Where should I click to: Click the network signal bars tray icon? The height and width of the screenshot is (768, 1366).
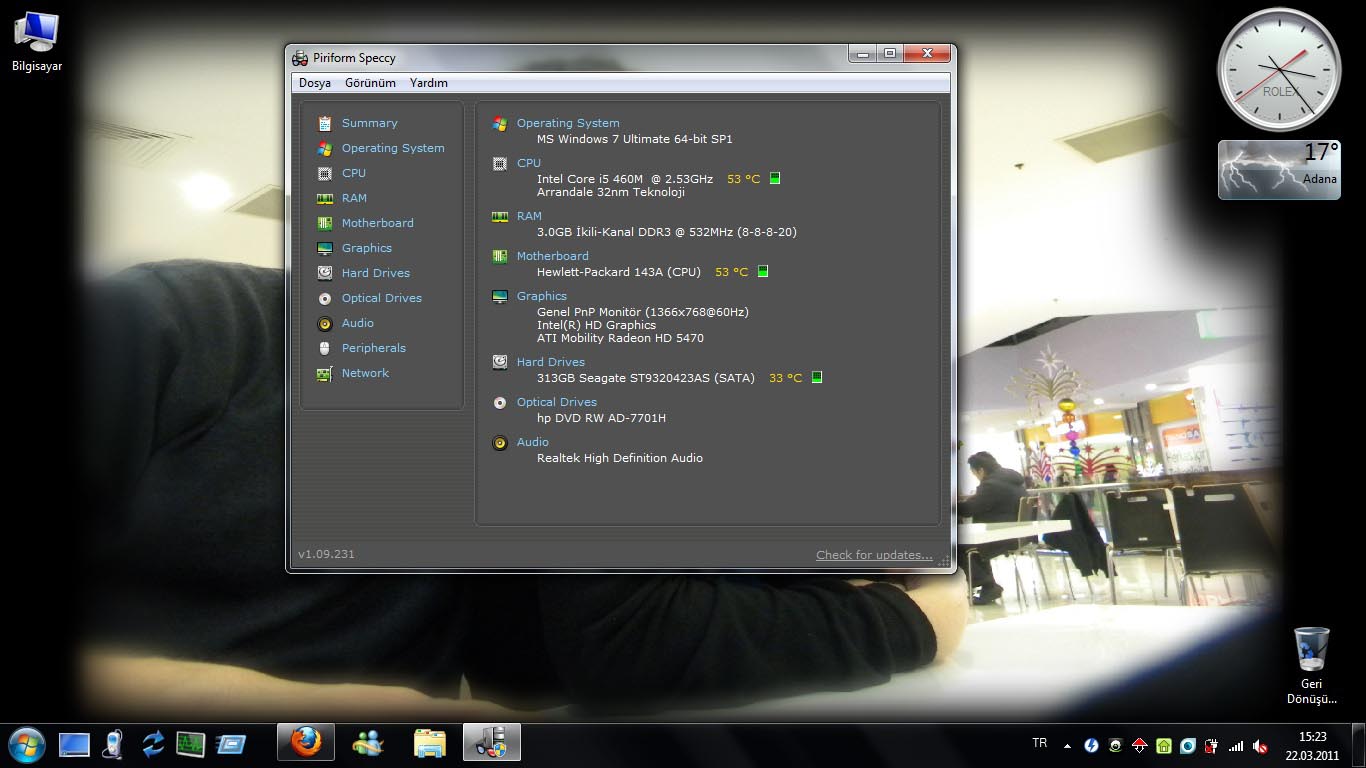point(1237,746)
